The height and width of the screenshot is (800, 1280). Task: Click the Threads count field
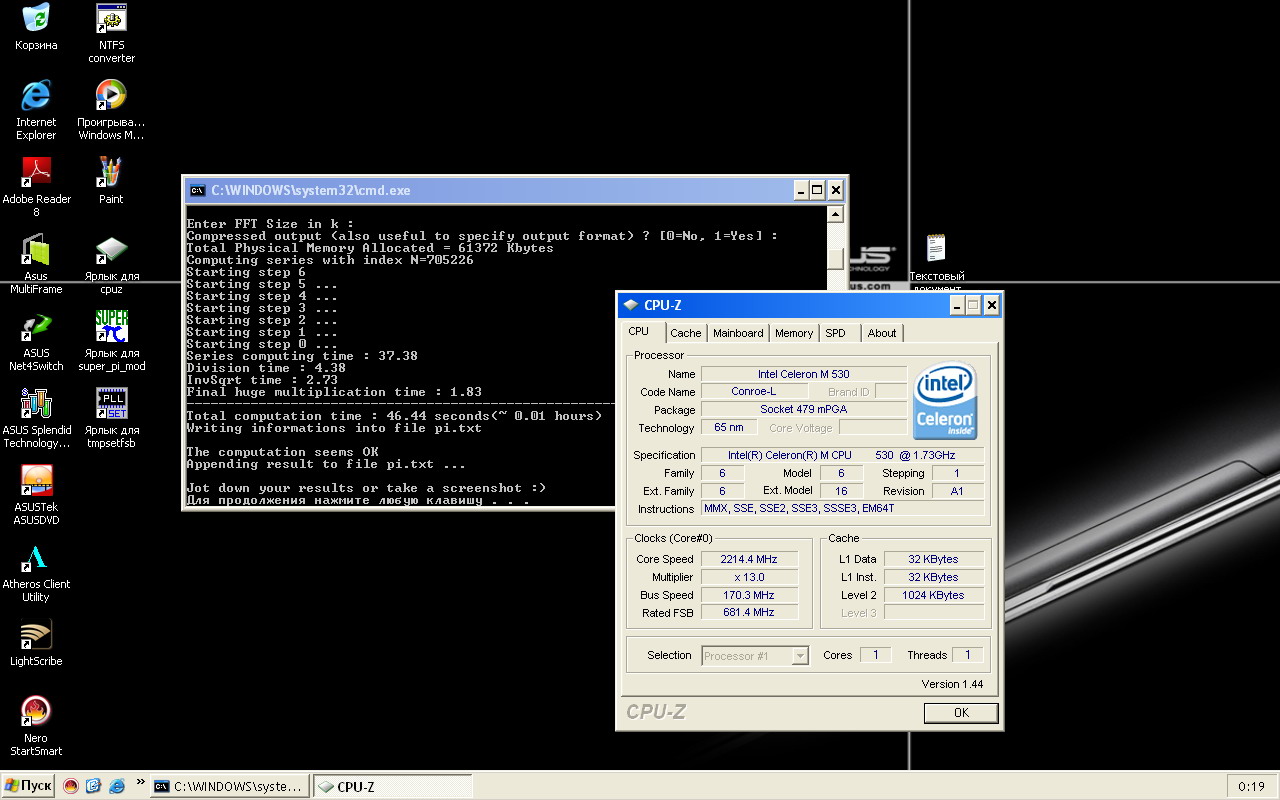967,655
